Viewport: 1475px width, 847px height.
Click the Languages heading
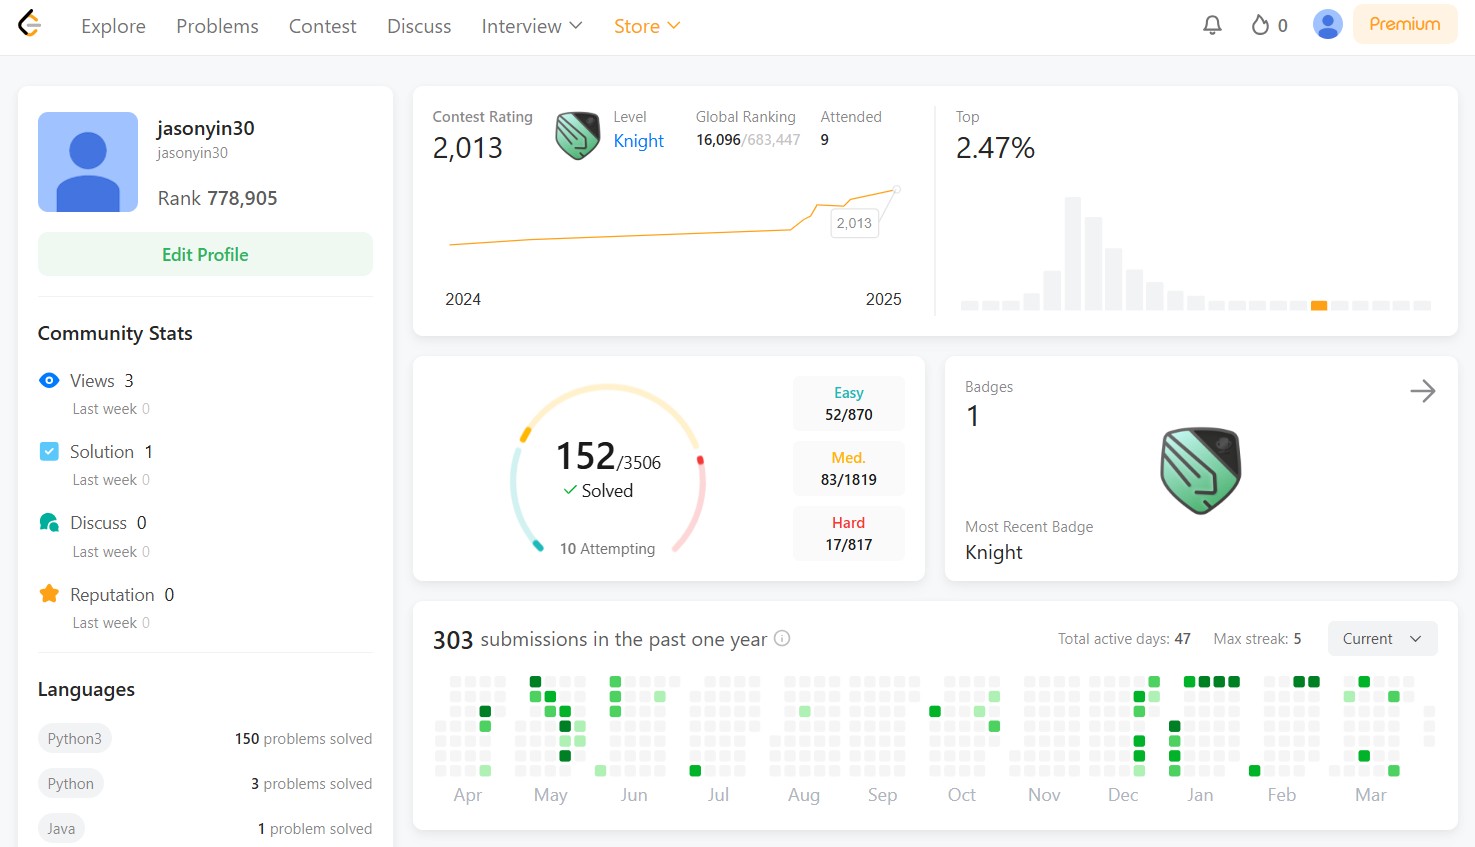(x=86, y=689)
